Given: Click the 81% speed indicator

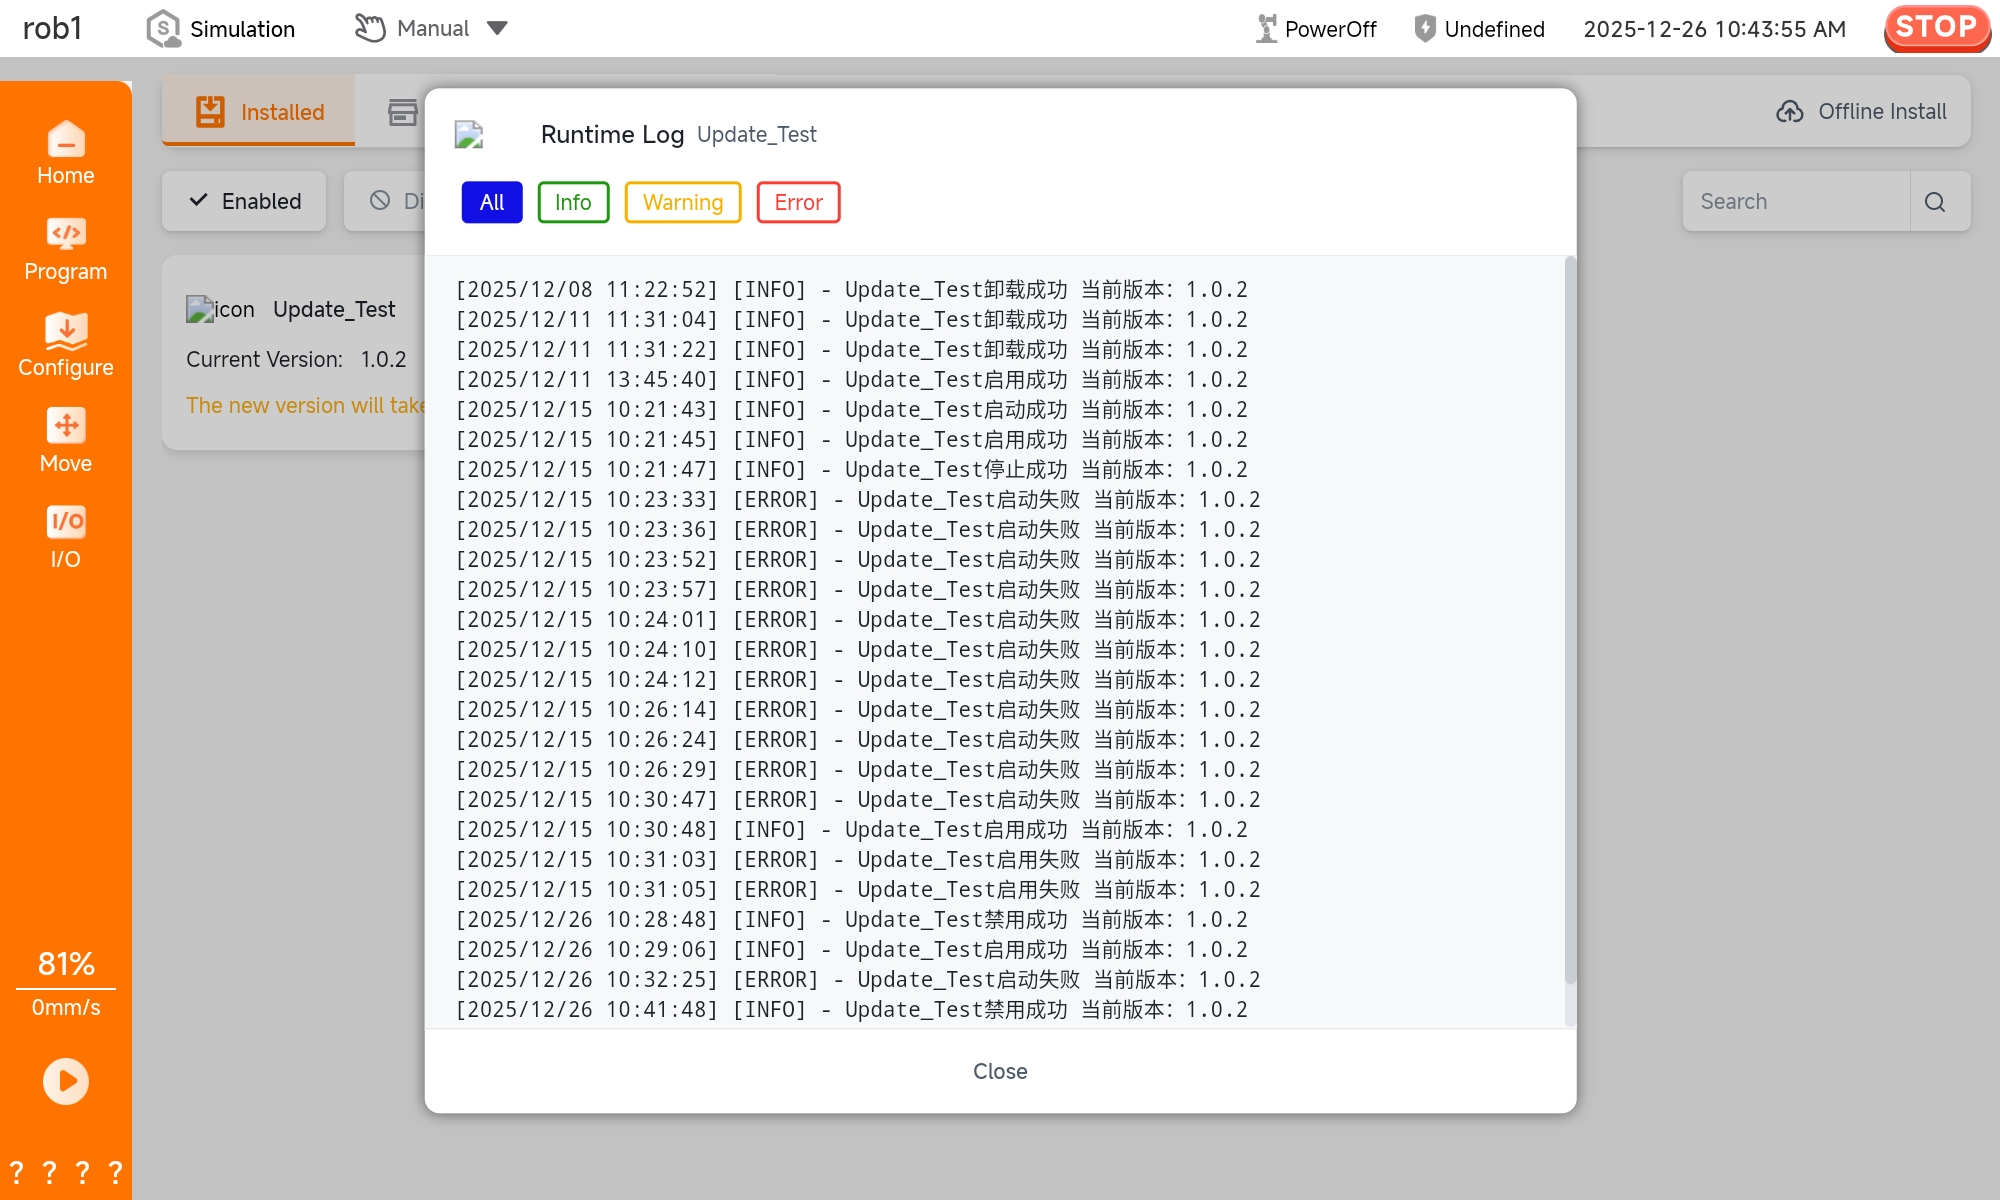Looking at the screenshot, I should pyautogui.click(x=66, y=964).
